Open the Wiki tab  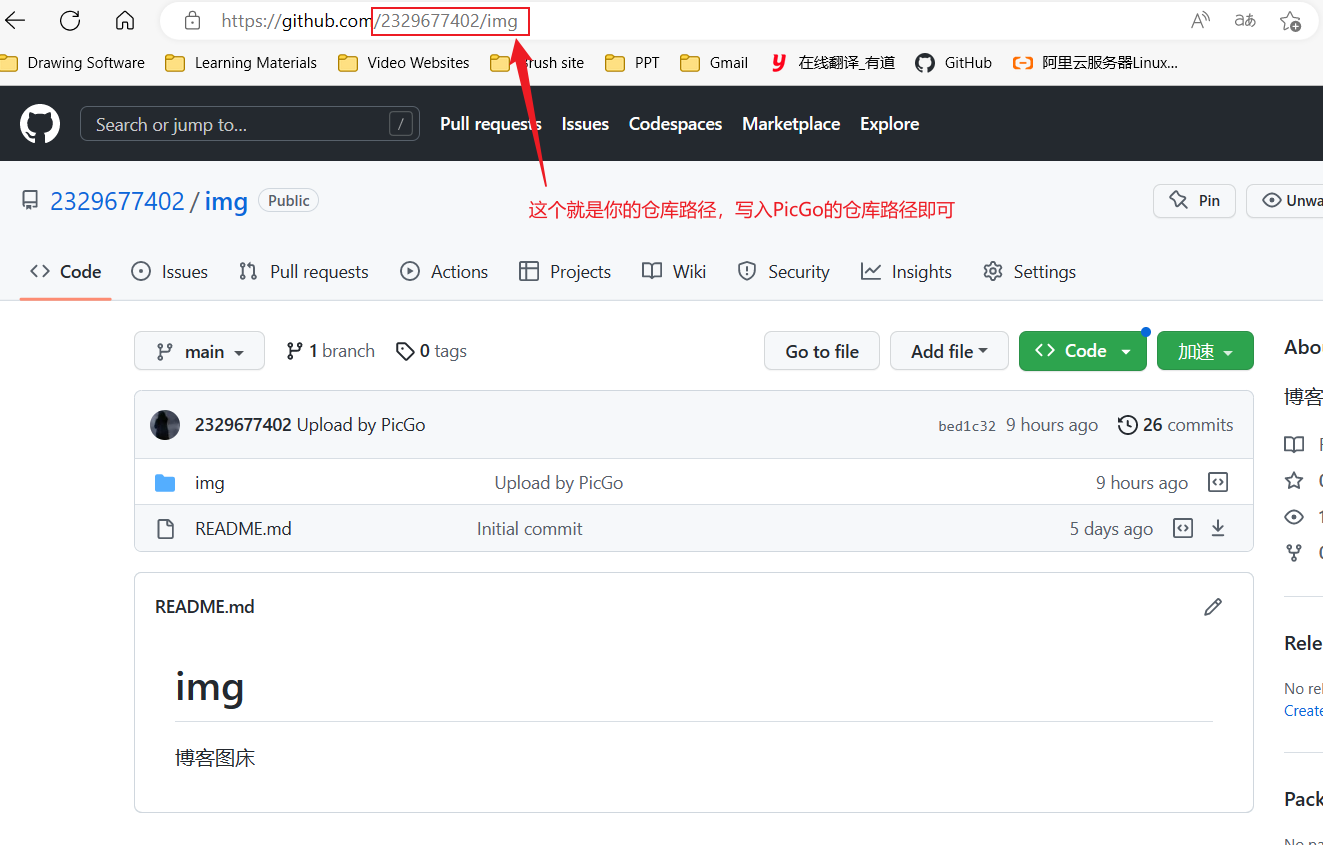pos(674,272)
